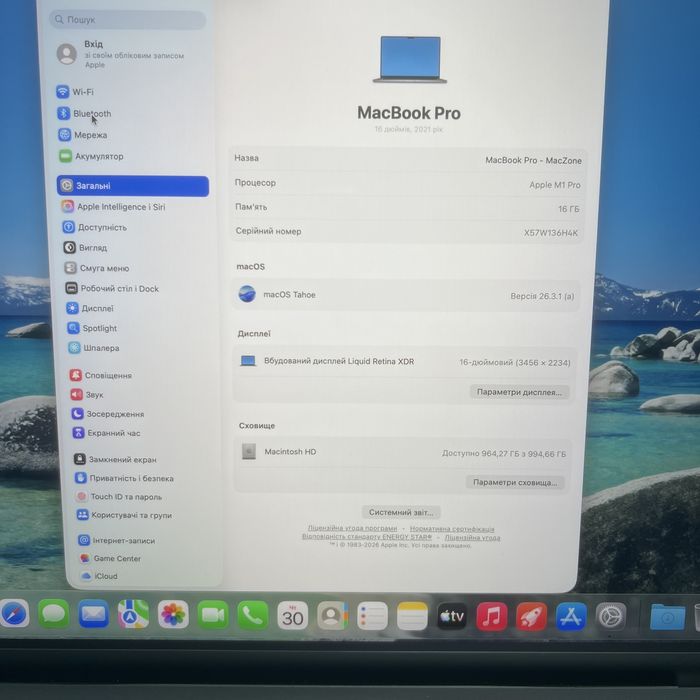Open Spotlight settings in sidebar
This screenshot has height=700, width=700.
coord(92,328)
